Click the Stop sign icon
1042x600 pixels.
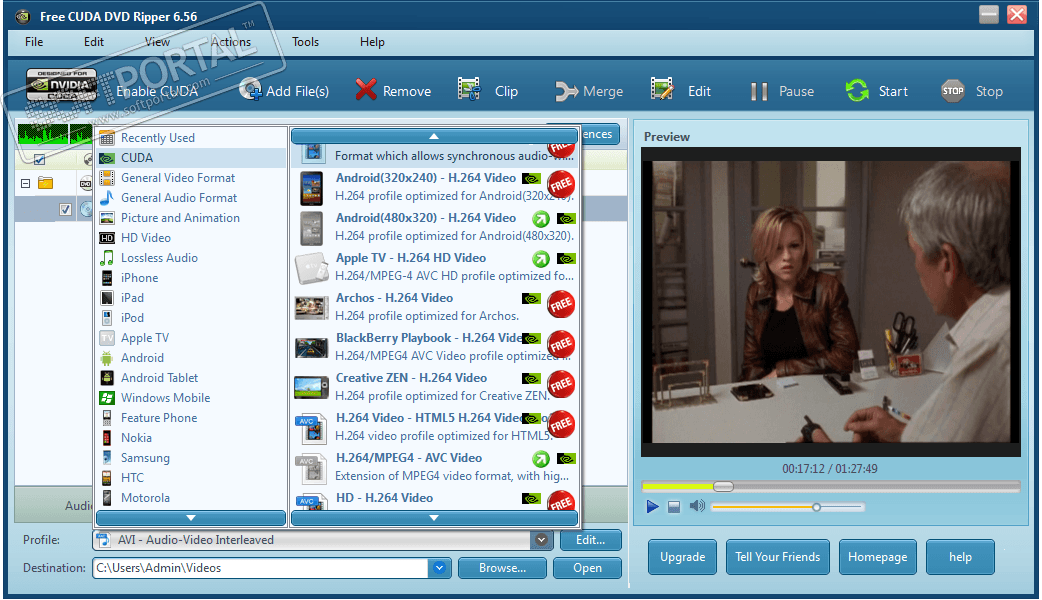[953, 91]
